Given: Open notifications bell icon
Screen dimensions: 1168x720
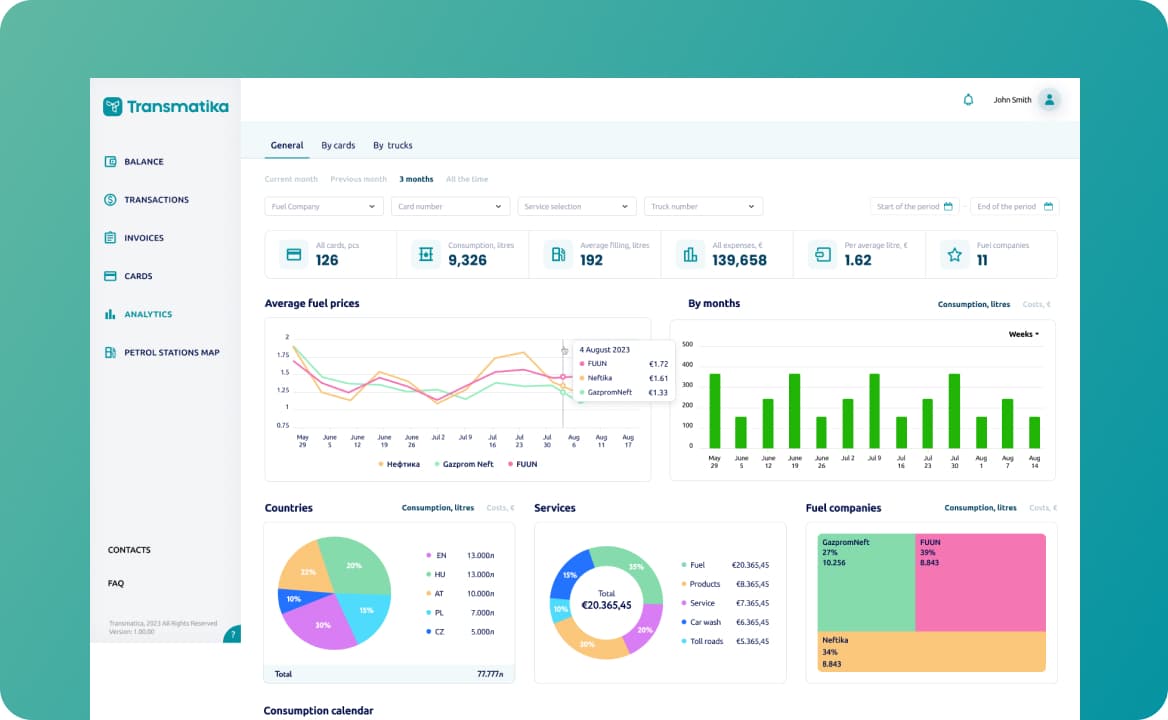Looking at the screenshot, I should click(968, 100).
